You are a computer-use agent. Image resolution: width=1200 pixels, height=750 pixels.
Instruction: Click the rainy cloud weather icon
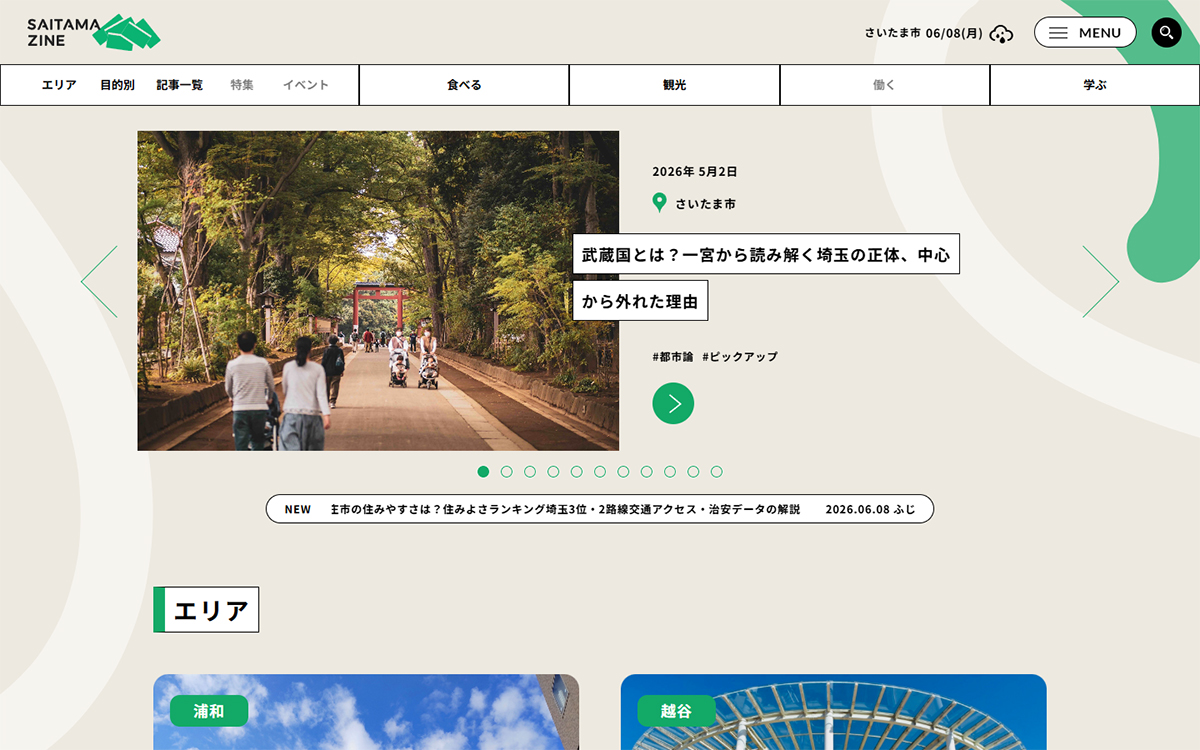(1001, 33)
